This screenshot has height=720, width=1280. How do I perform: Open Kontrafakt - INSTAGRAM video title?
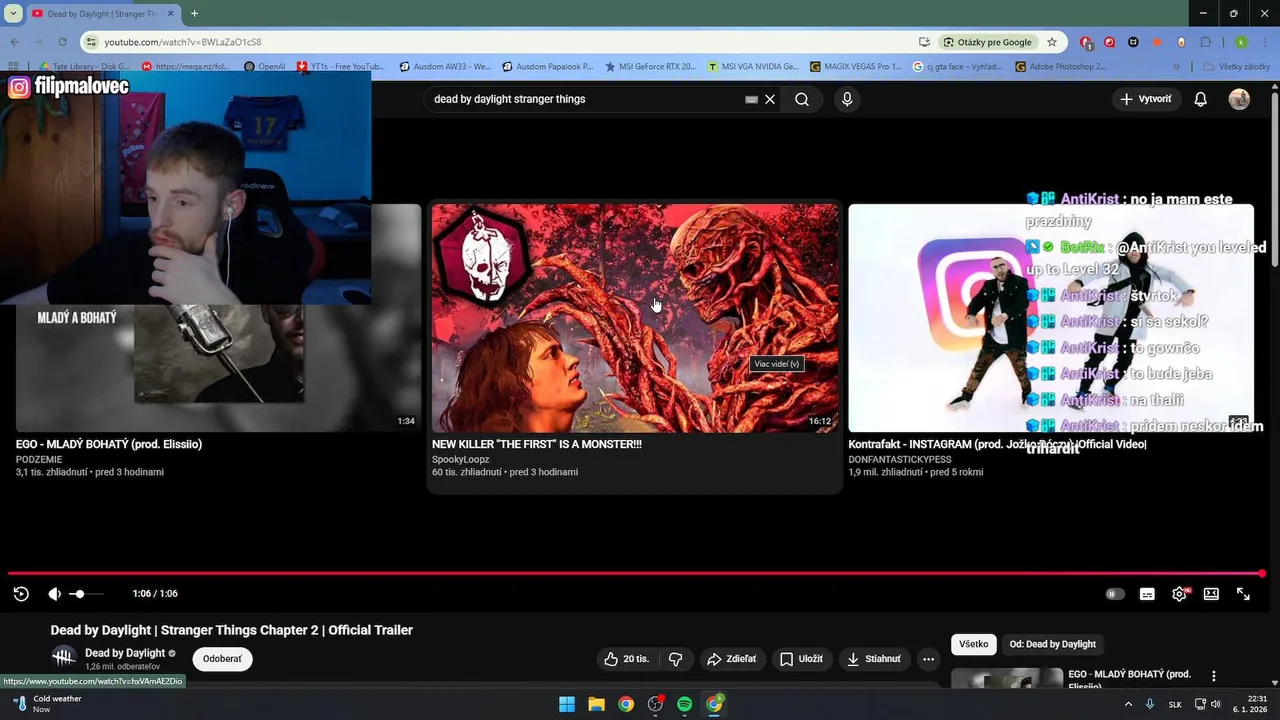(997, 444)
